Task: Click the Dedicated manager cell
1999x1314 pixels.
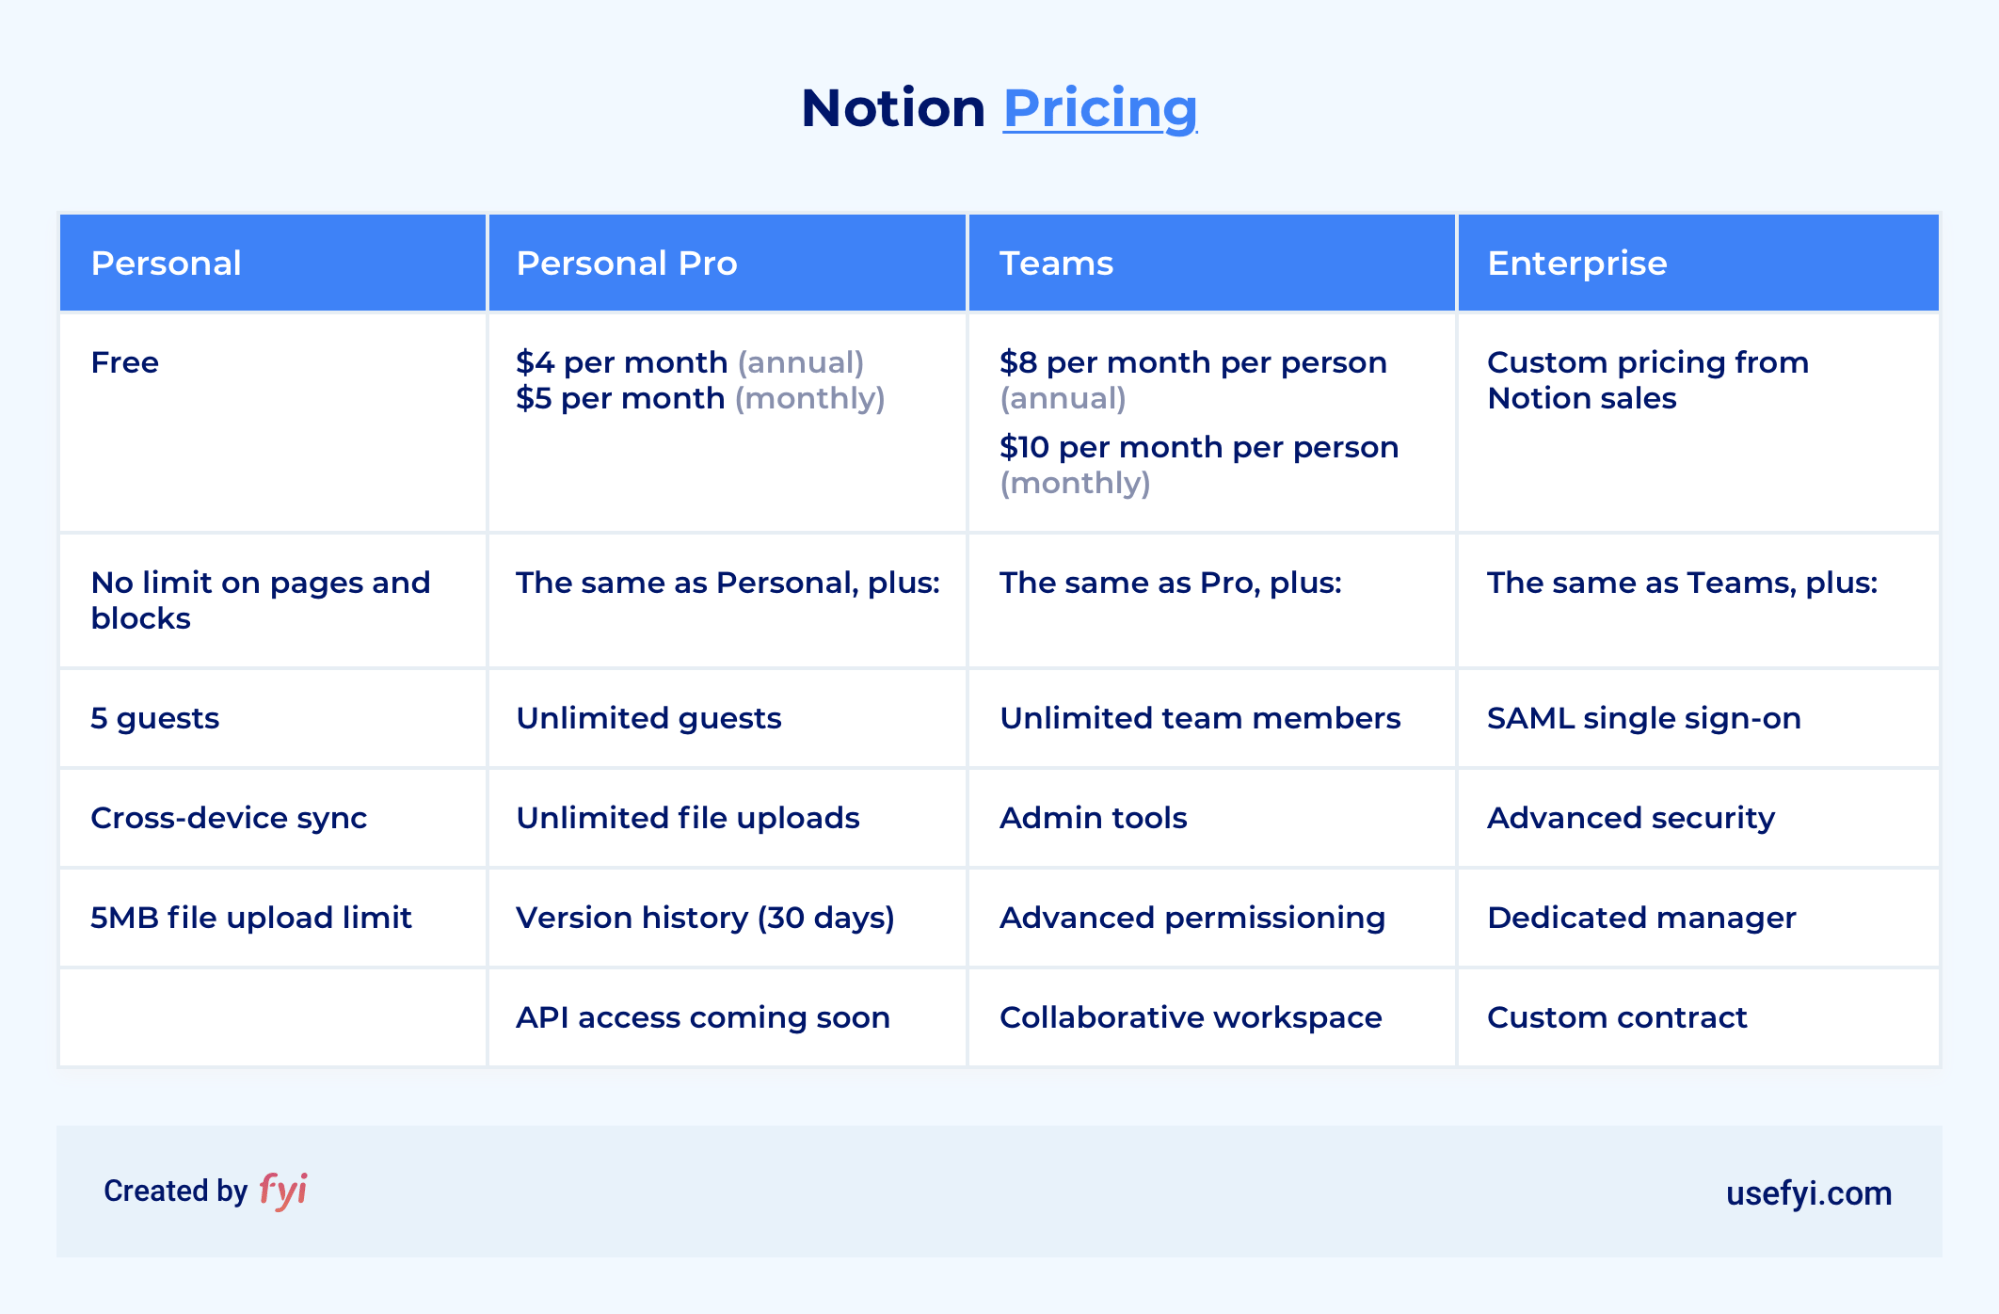Action: point(1698,918)
